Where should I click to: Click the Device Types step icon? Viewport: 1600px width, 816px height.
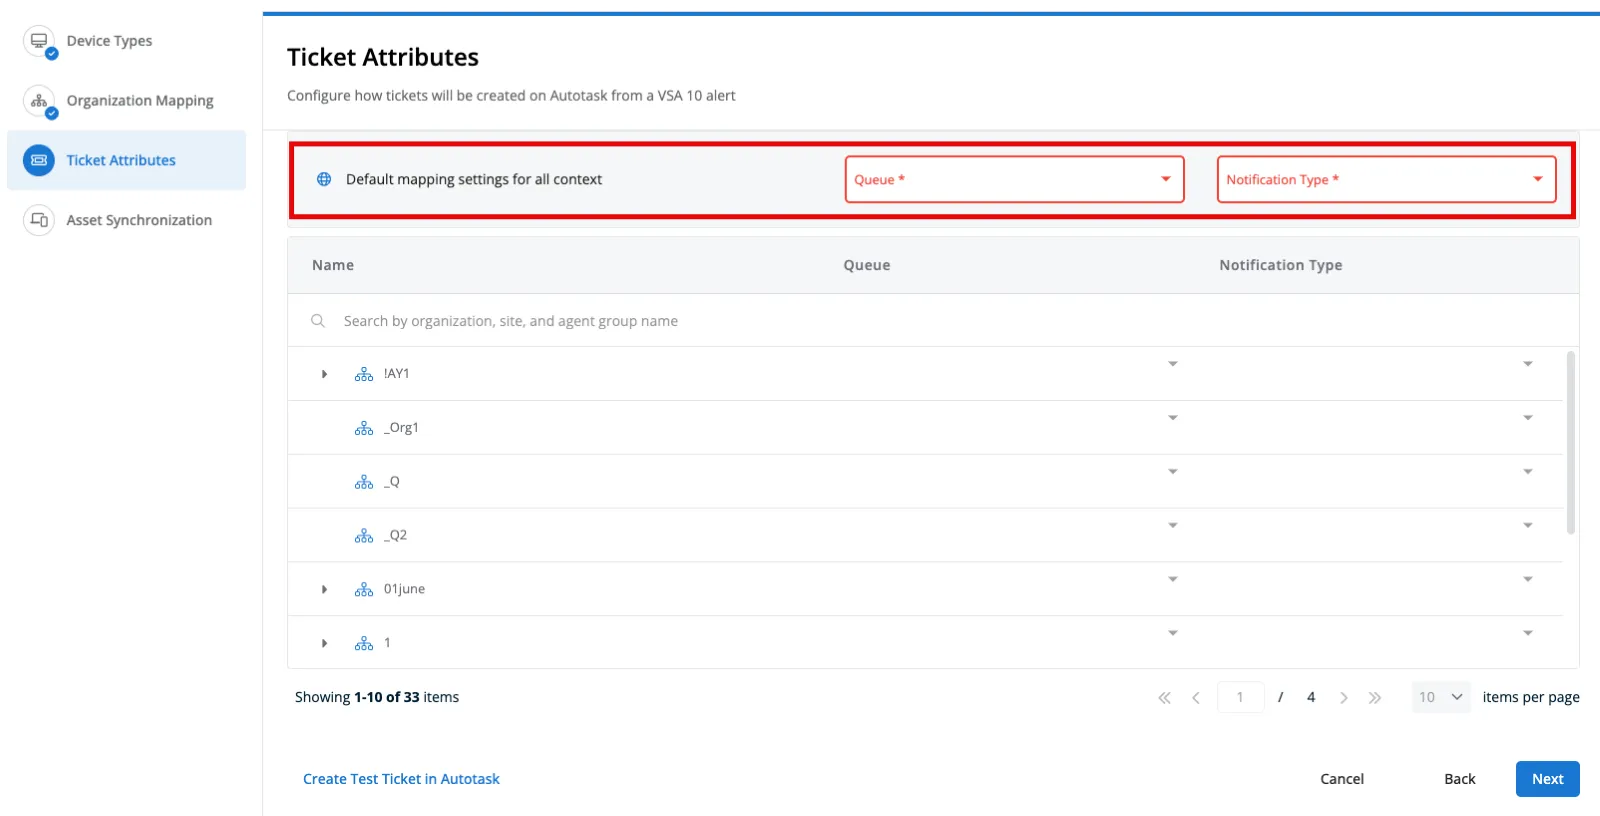point(39,41)
